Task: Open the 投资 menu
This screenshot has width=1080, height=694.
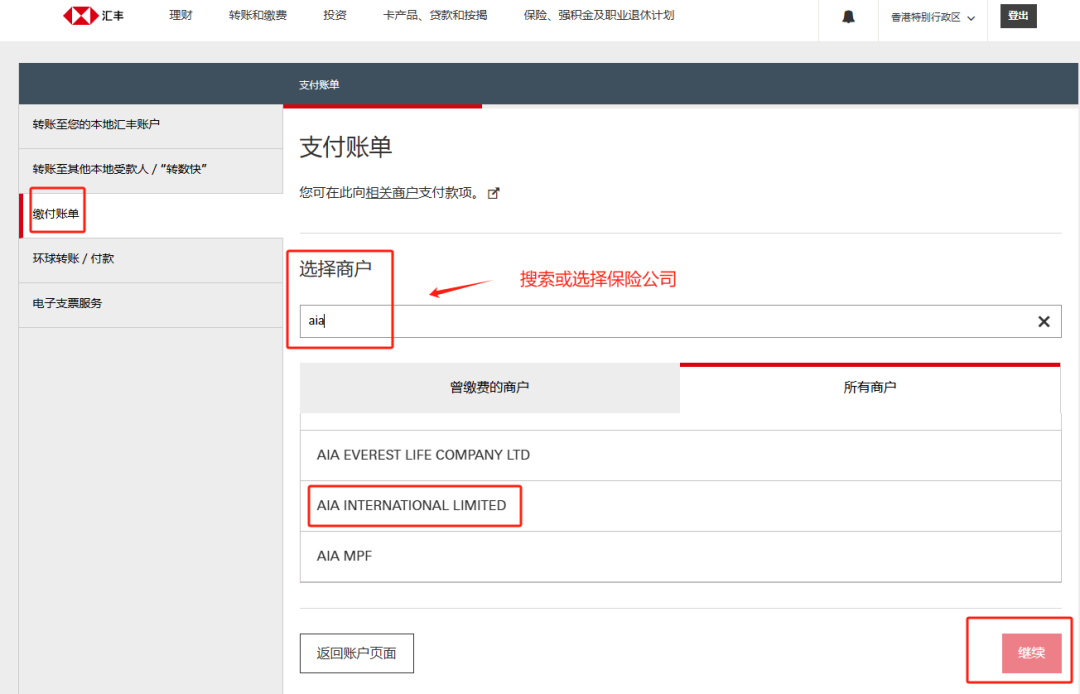Action: (x=335, y=16)
